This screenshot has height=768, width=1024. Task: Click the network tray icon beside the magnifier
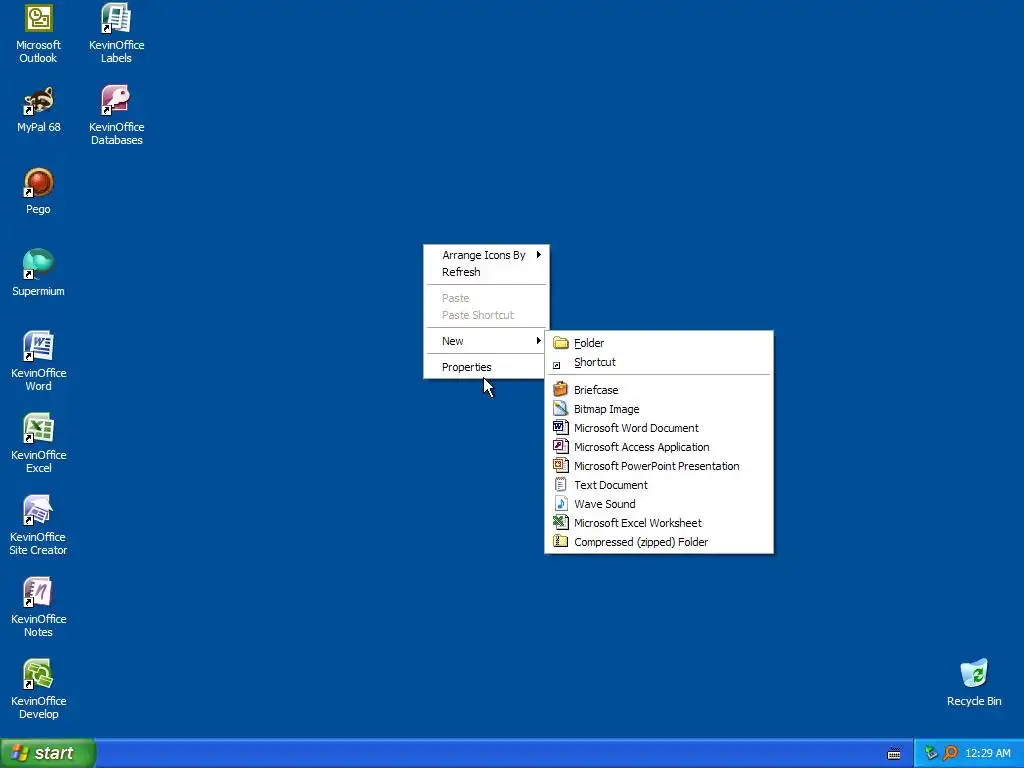pyautogui.click(x=931, y=753)
